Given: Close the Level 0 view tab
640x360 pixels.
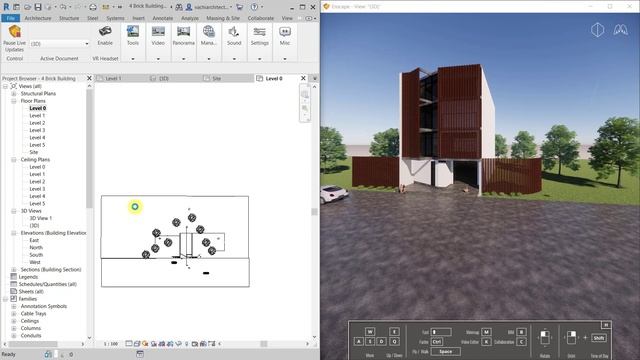Looking at the screenshot, I should (303, 78).
